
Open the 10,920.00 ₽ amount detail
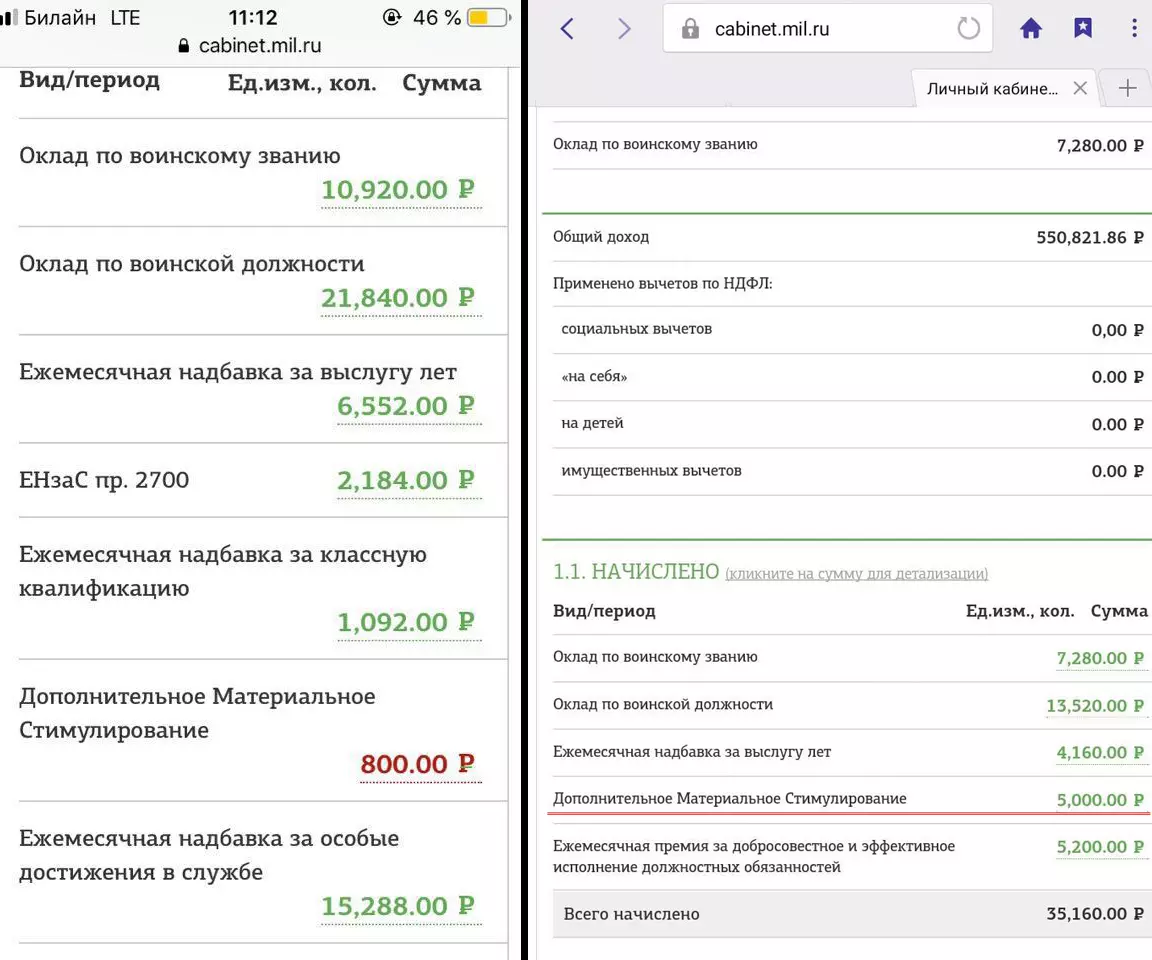(x=398, y=190)
